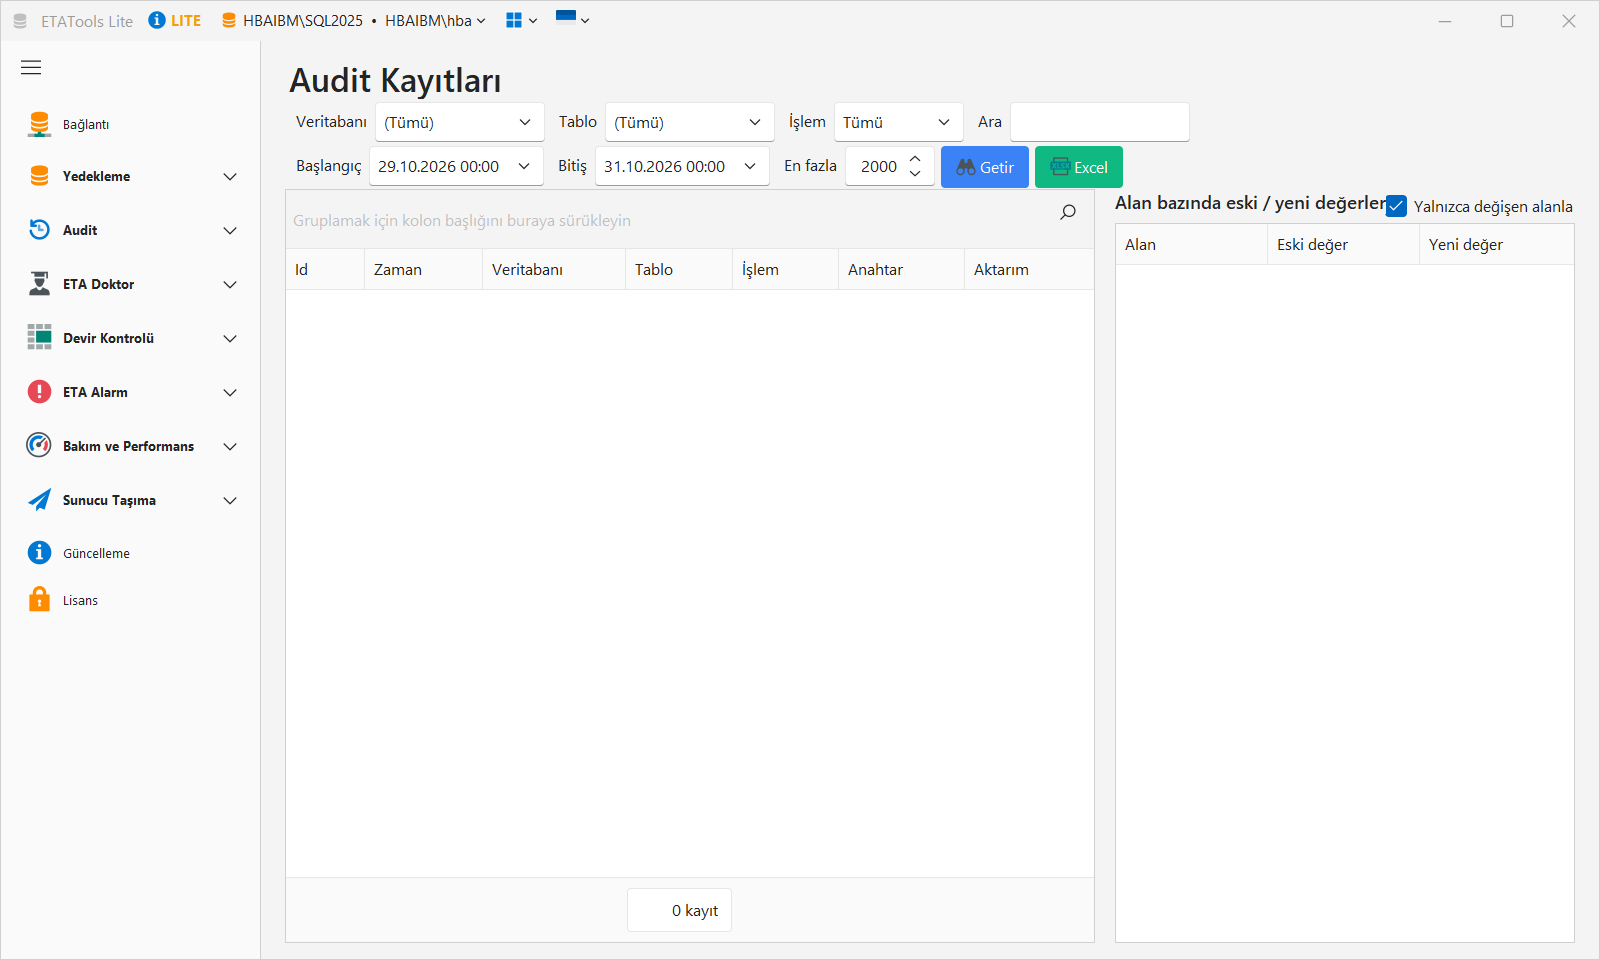Image resolution: width=1600 pixels, height=960 pixels.
Task: Click the ETA Alarm exclamation icon
Action: [39, 392]
